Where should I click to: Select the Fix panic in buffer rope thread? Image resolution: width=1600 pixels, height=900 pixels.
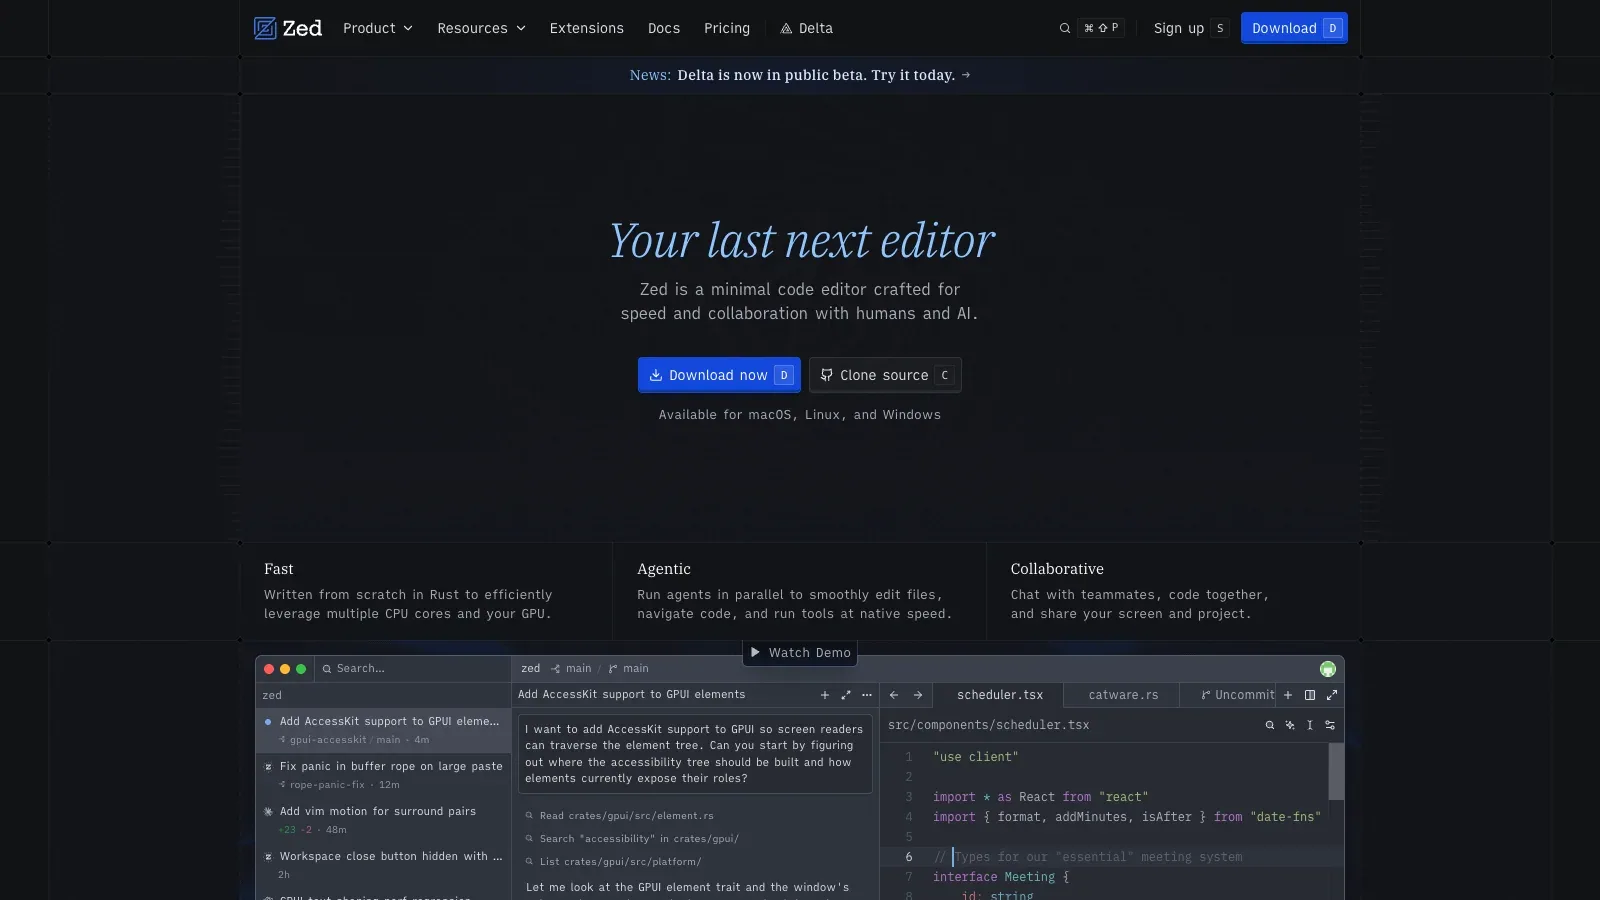pyautogui.click(x=383, y=775)
